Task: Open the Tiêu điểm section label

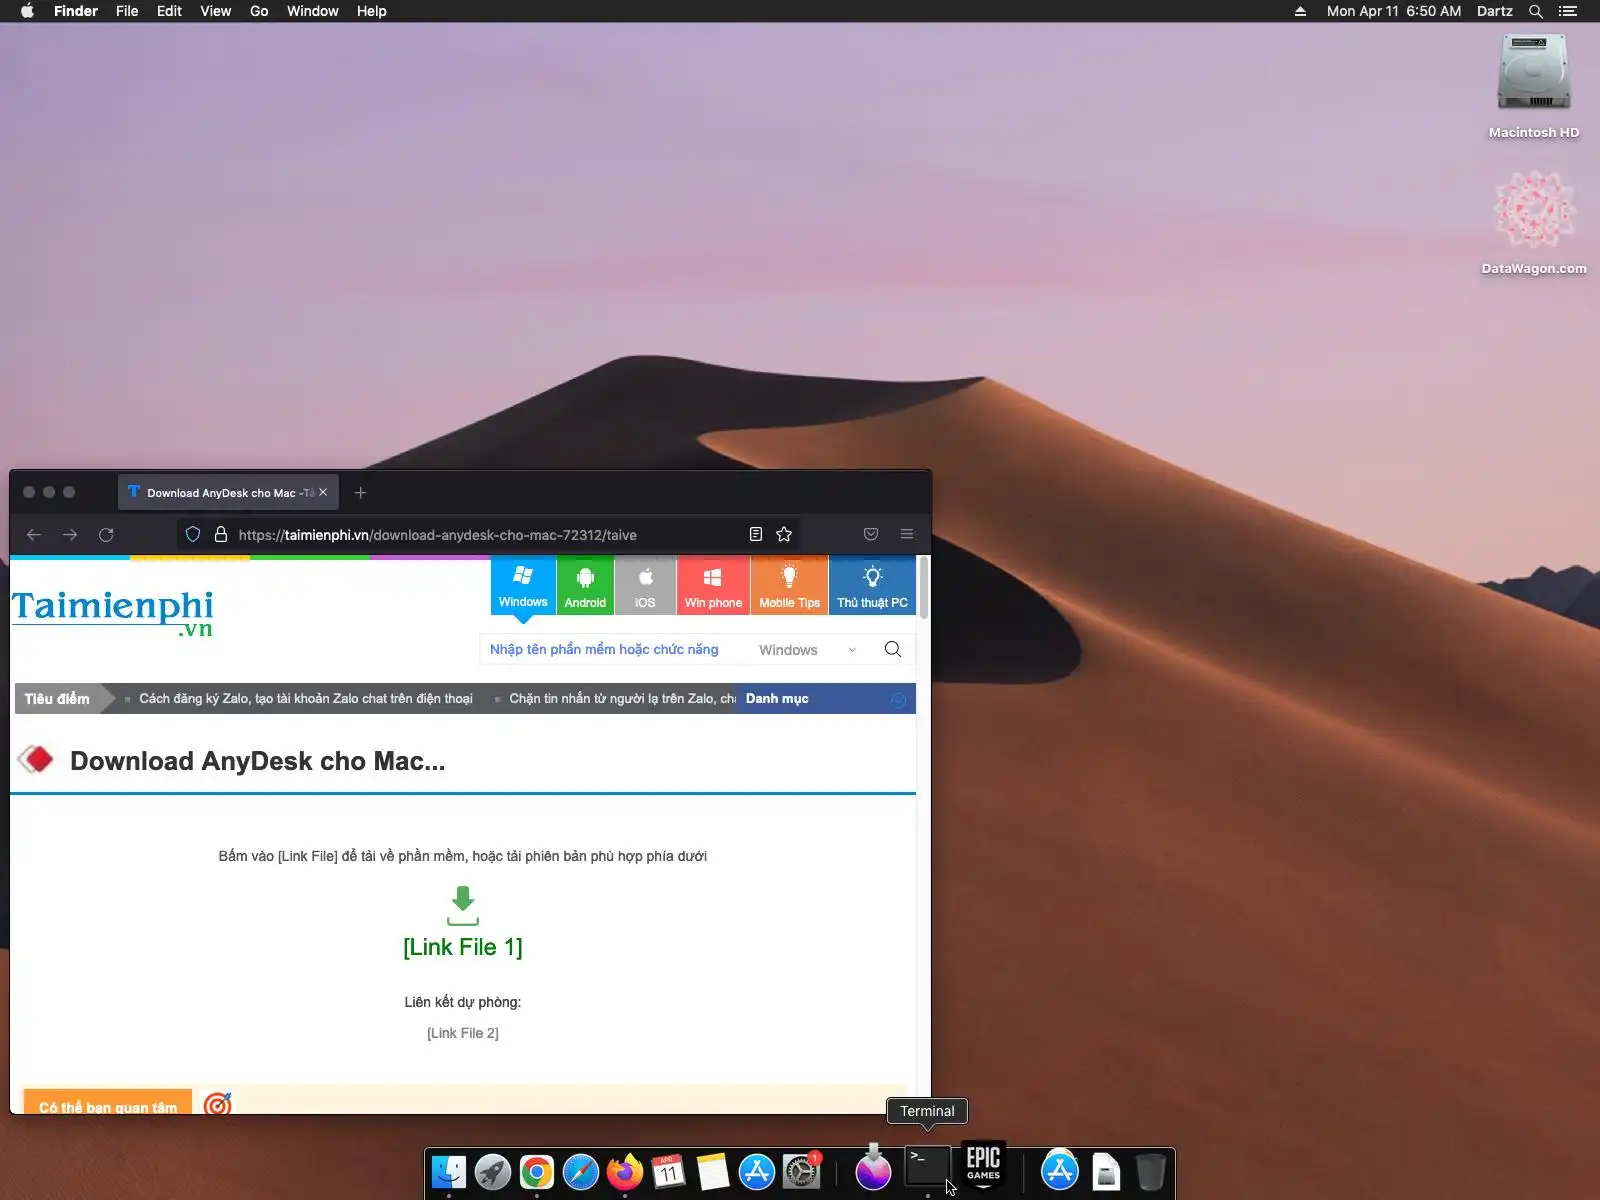Action: (57, 699)
